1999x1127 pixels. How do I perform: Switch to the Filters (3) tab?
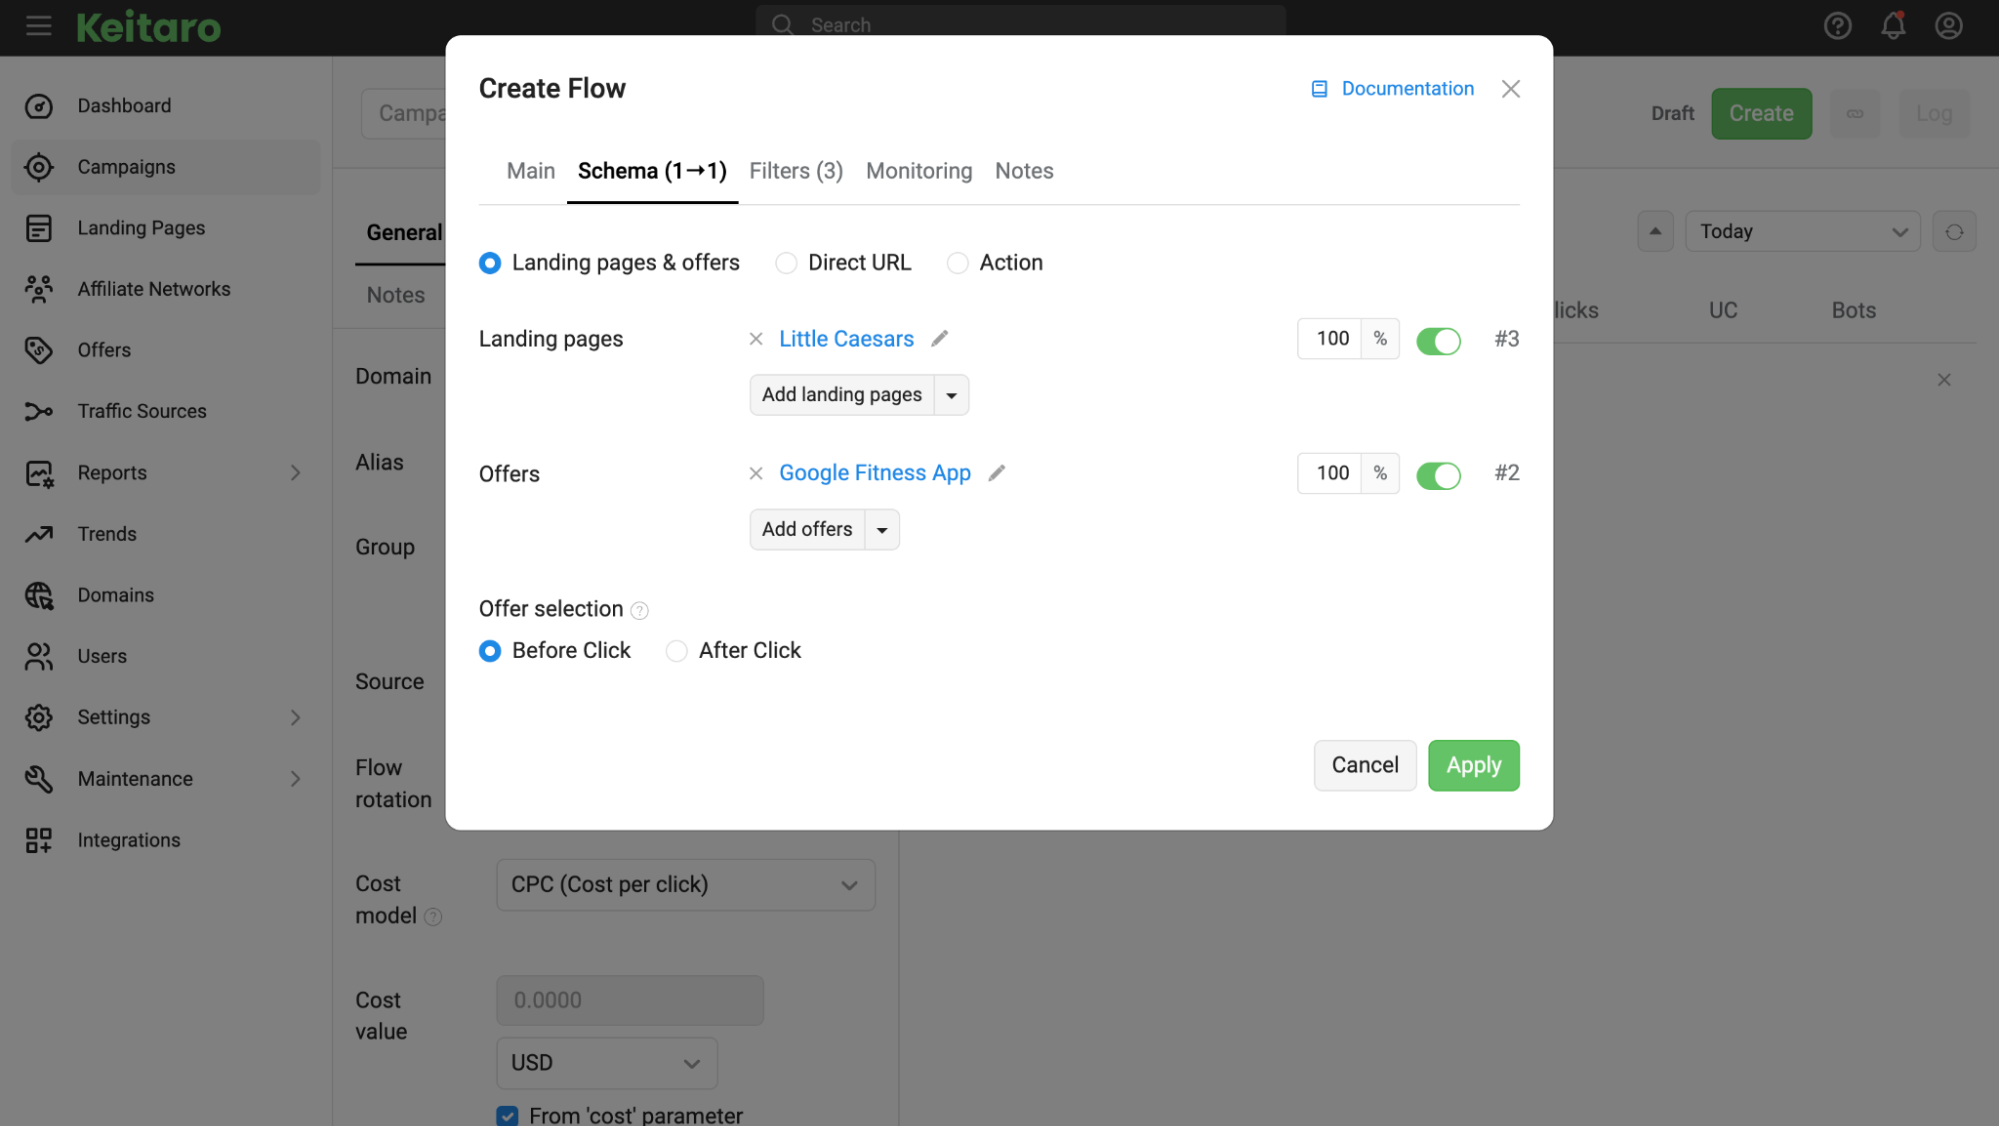point(796,171)
